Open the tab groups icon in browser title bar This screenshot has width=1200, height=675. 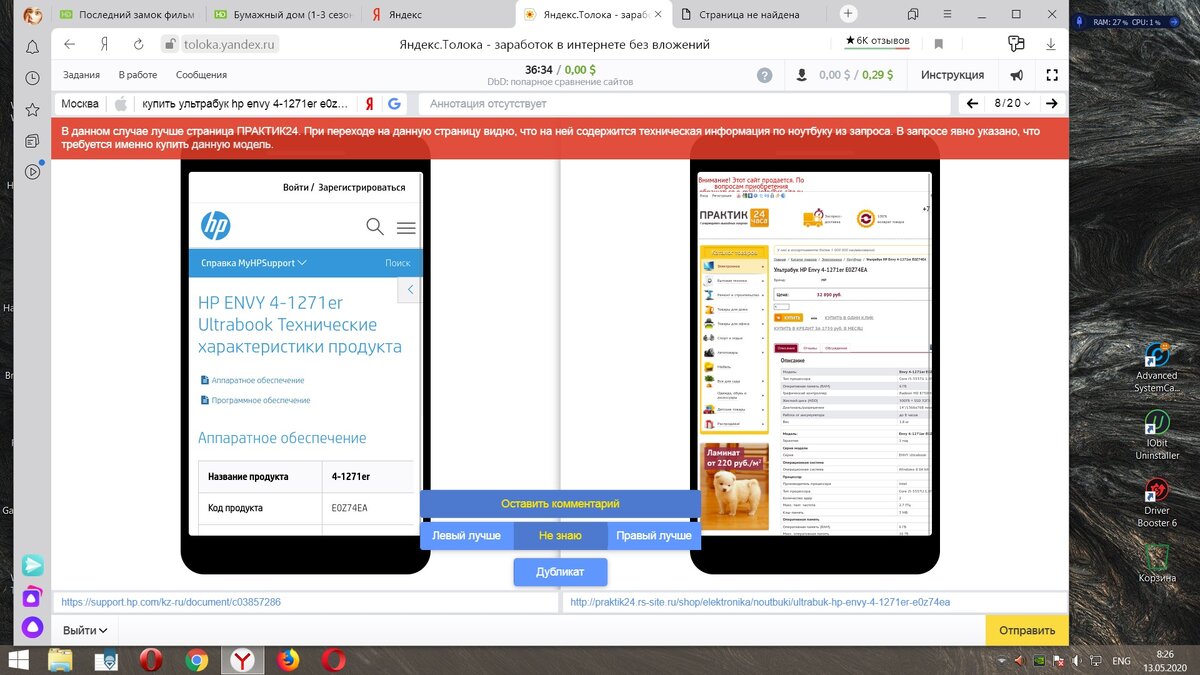[x=913, y=15]
